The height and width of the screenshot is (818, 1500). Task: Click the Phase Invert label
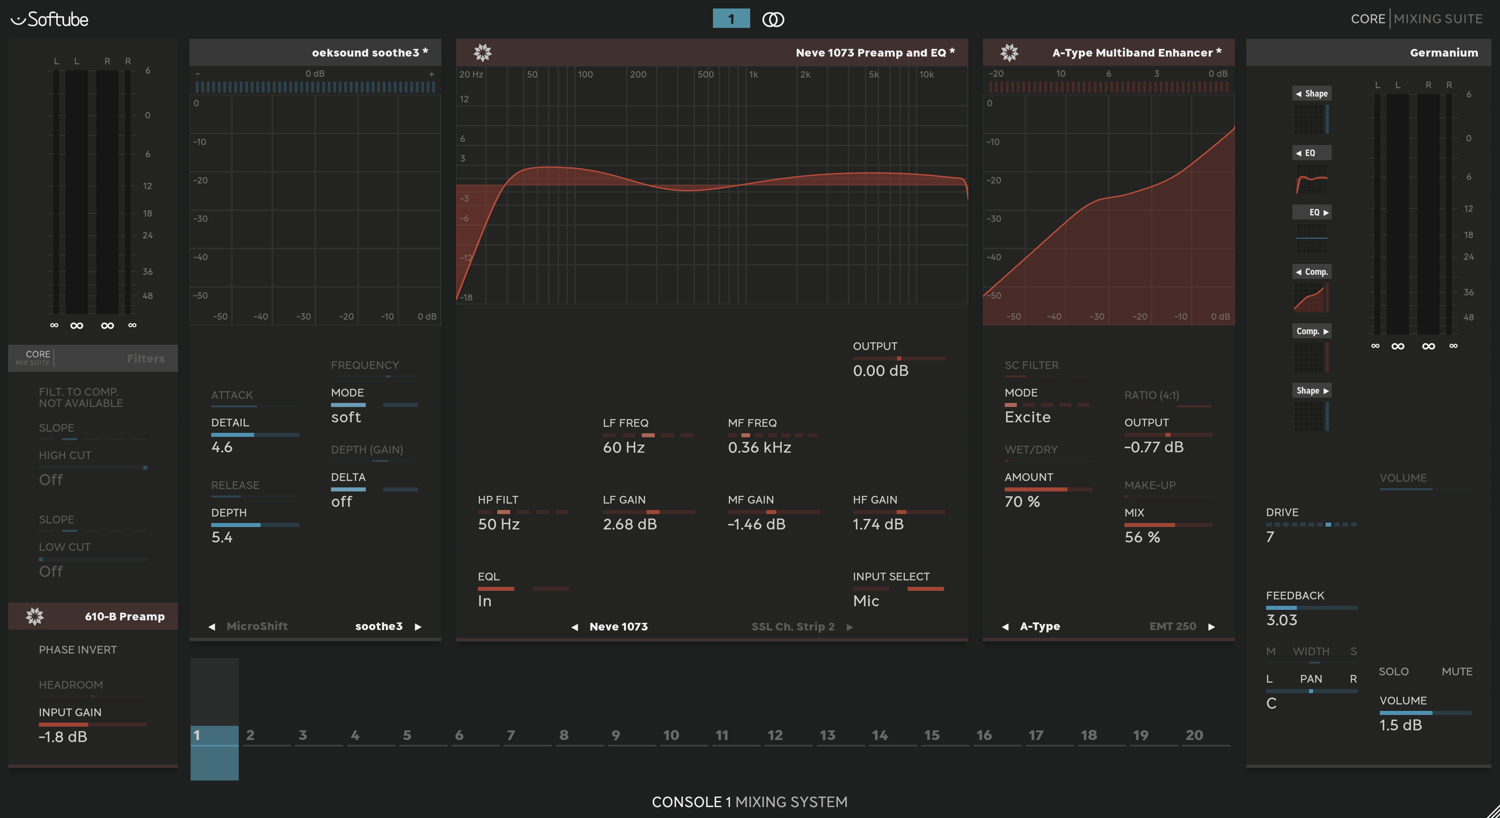click(78, 650)
